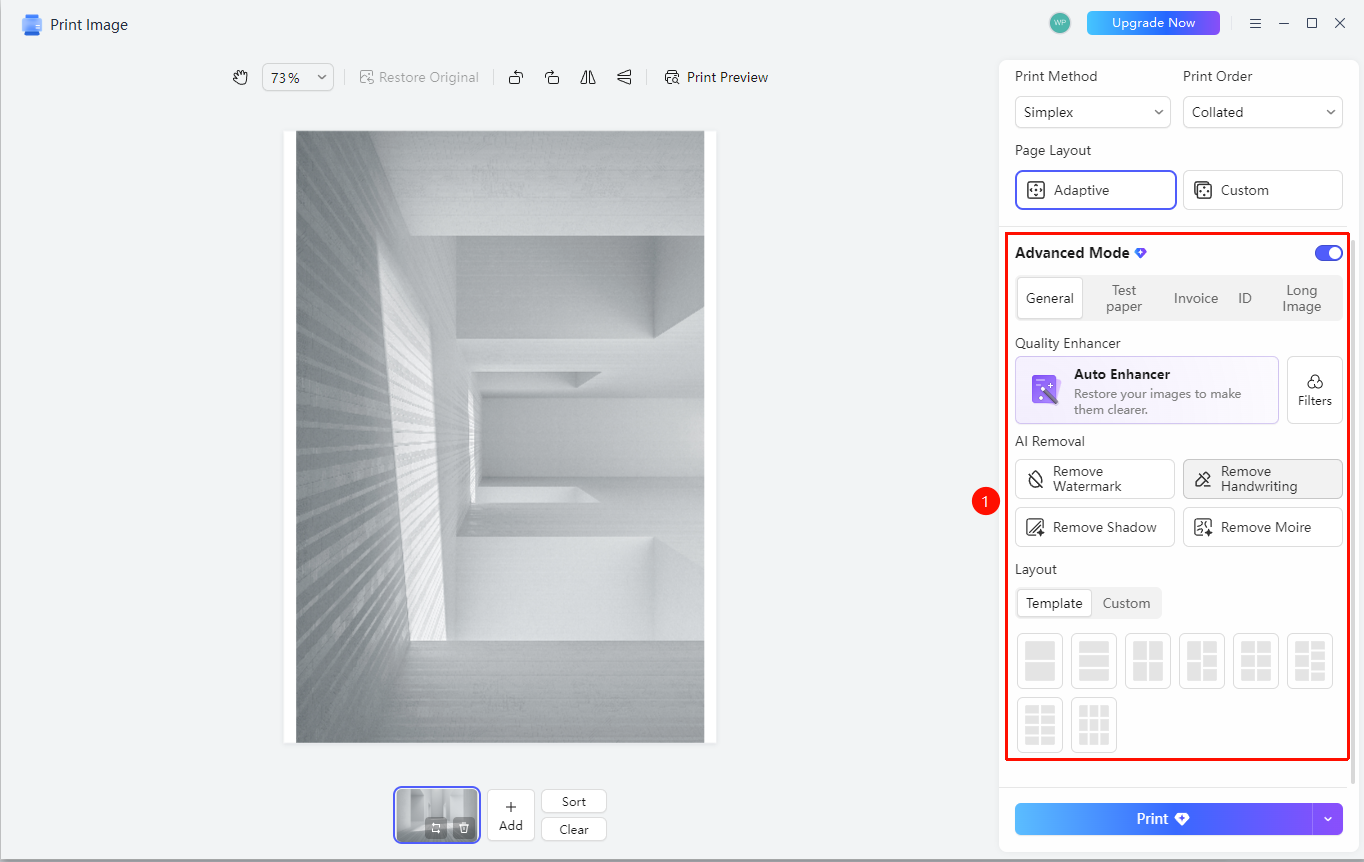Switch to ID tab
This screenshot has width=1364, height=862.
click(x=1245, y=298)
